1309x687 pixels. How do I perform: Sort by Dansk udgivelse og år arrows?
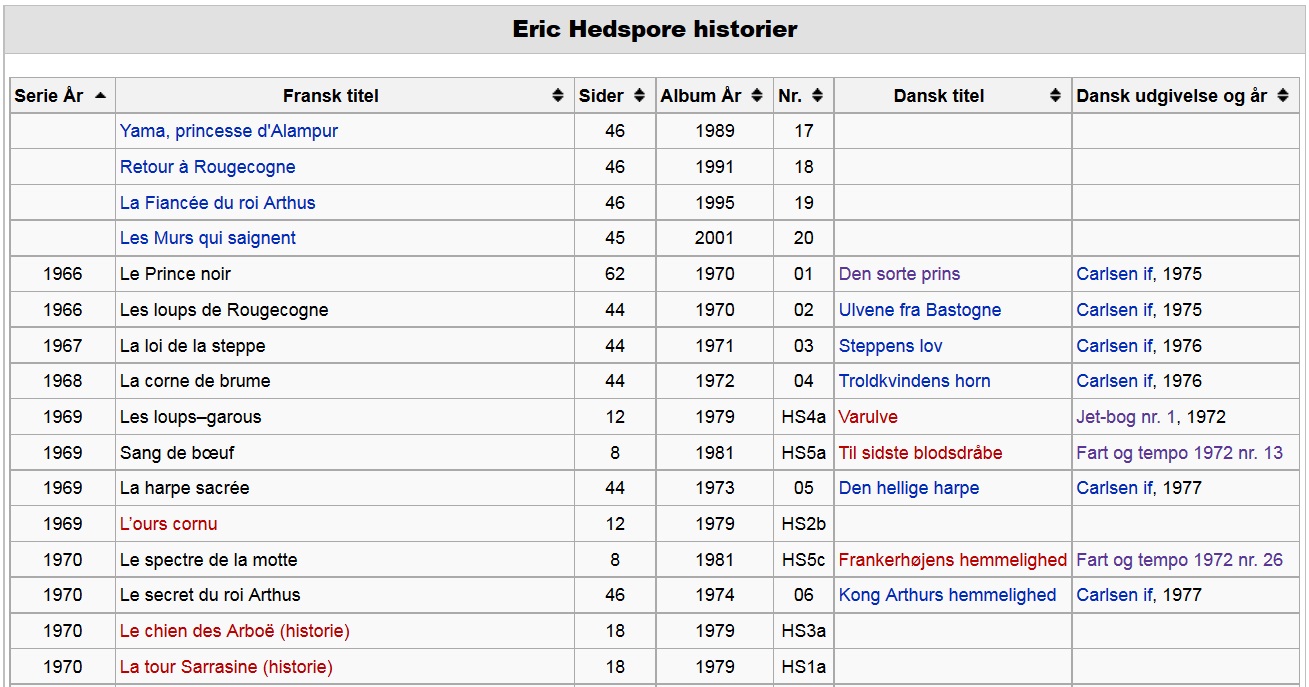point(1283,96)
